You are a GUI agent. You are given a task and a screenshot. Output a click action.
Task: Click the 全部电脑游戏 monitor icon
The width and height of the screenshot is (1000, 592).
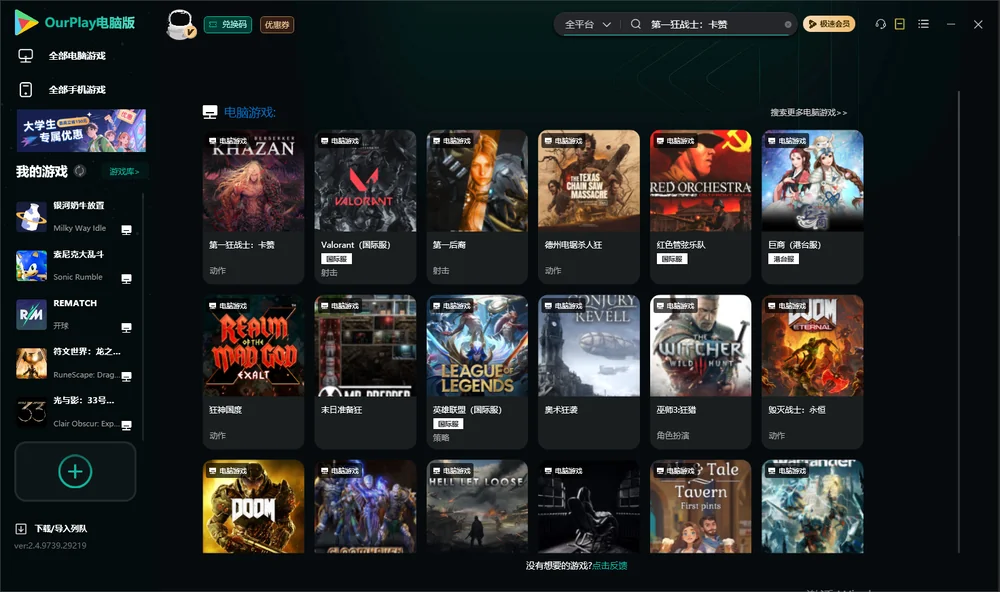(x=26, y=56)
